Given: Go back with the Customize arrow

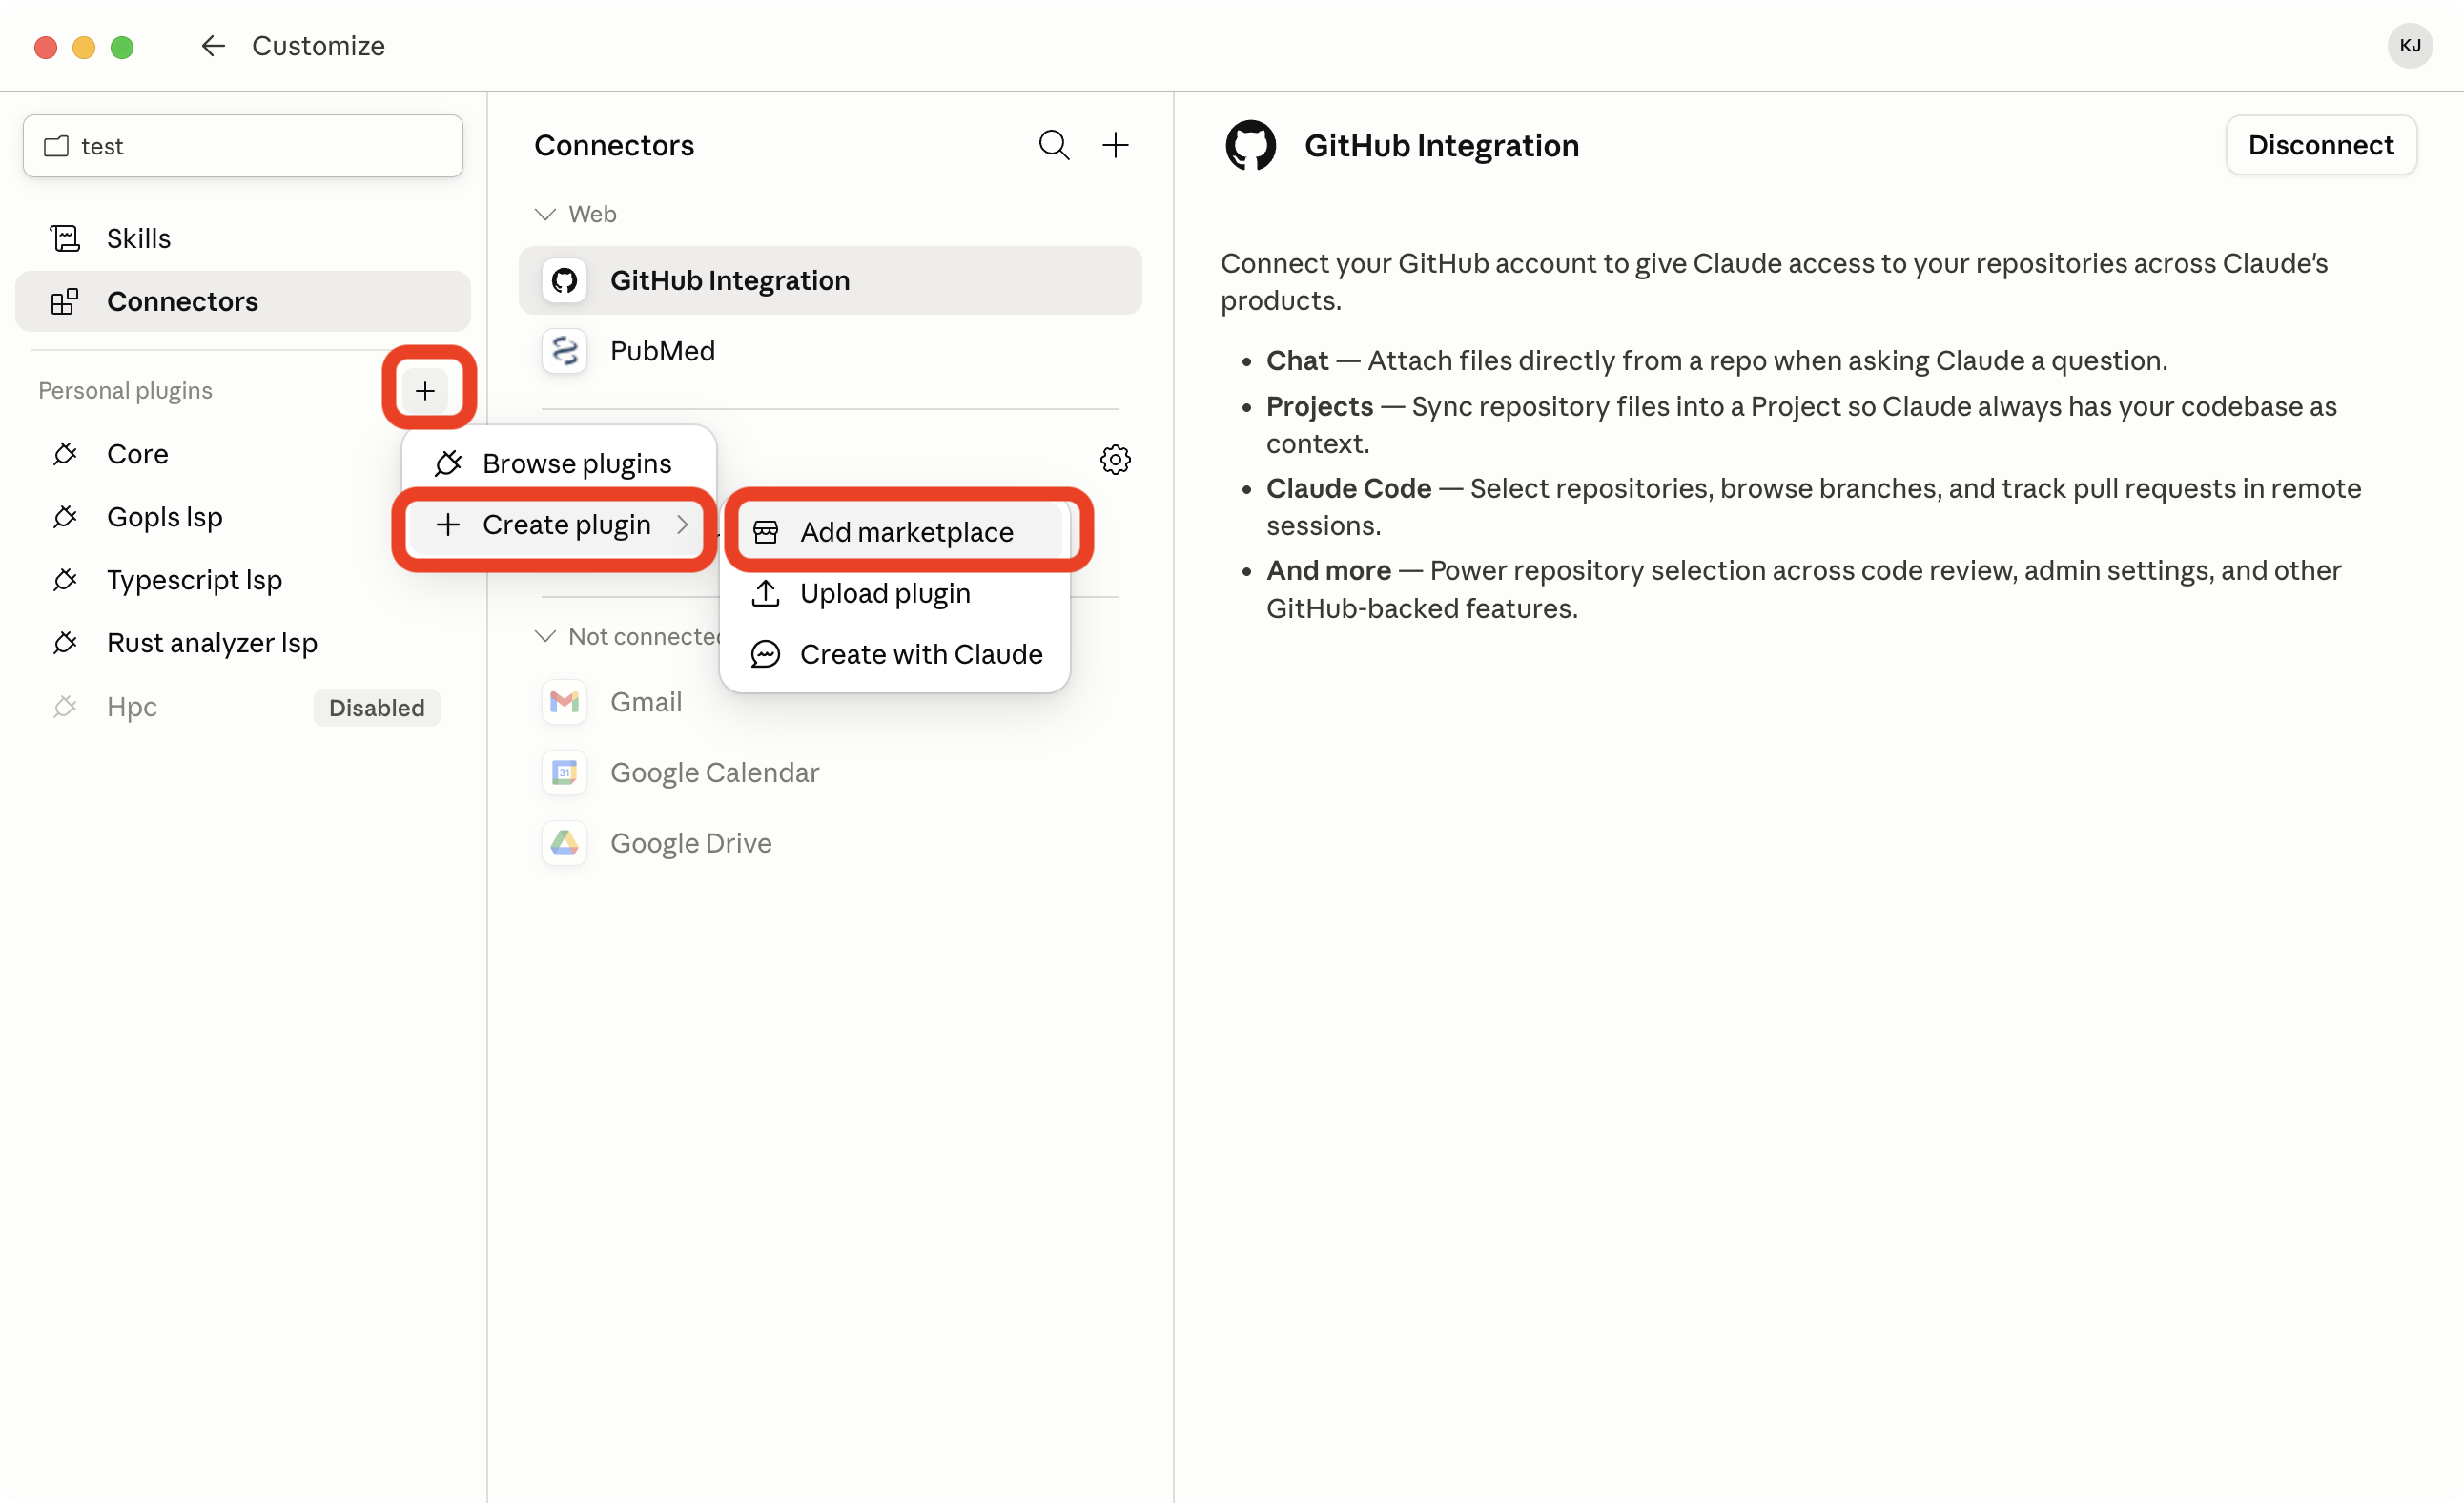Looking at the screenshot, I should [212, 46].
